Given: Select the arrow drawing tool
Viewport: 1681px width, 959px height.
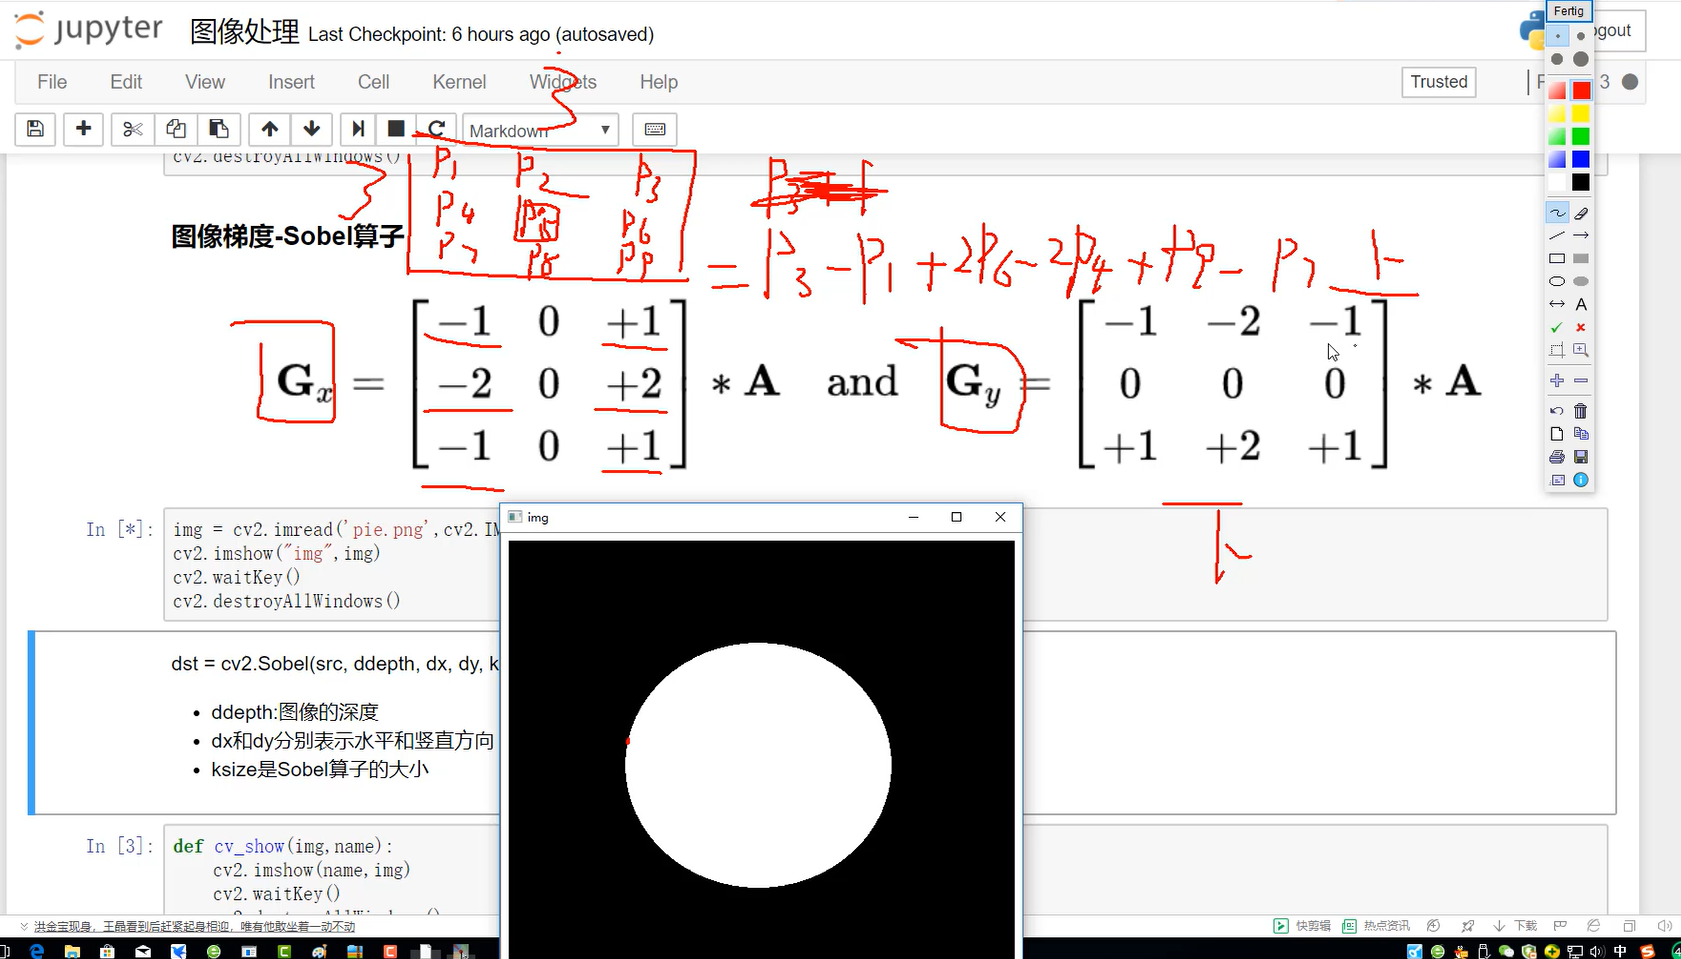Looking at the screenshot, I should tap(1581, 236).
